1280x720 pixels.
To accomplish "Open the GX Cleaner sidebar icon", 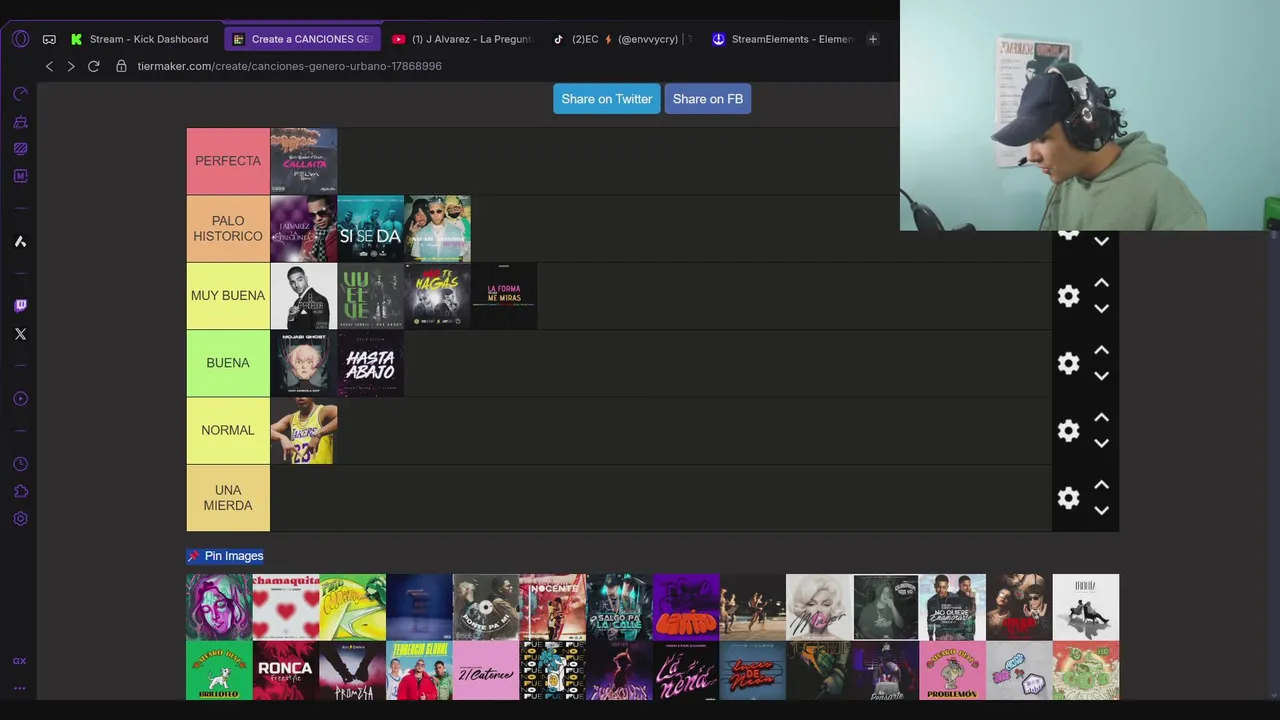I will [20, 122].
